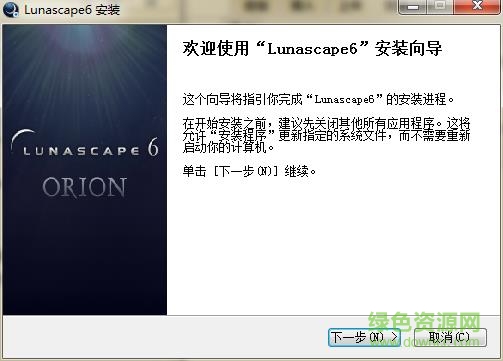Click the line 这个向导将指引你完成“Lunascape6”的安装进程
The width and height of the screenshot is (503, 361).
pos(318,99)
